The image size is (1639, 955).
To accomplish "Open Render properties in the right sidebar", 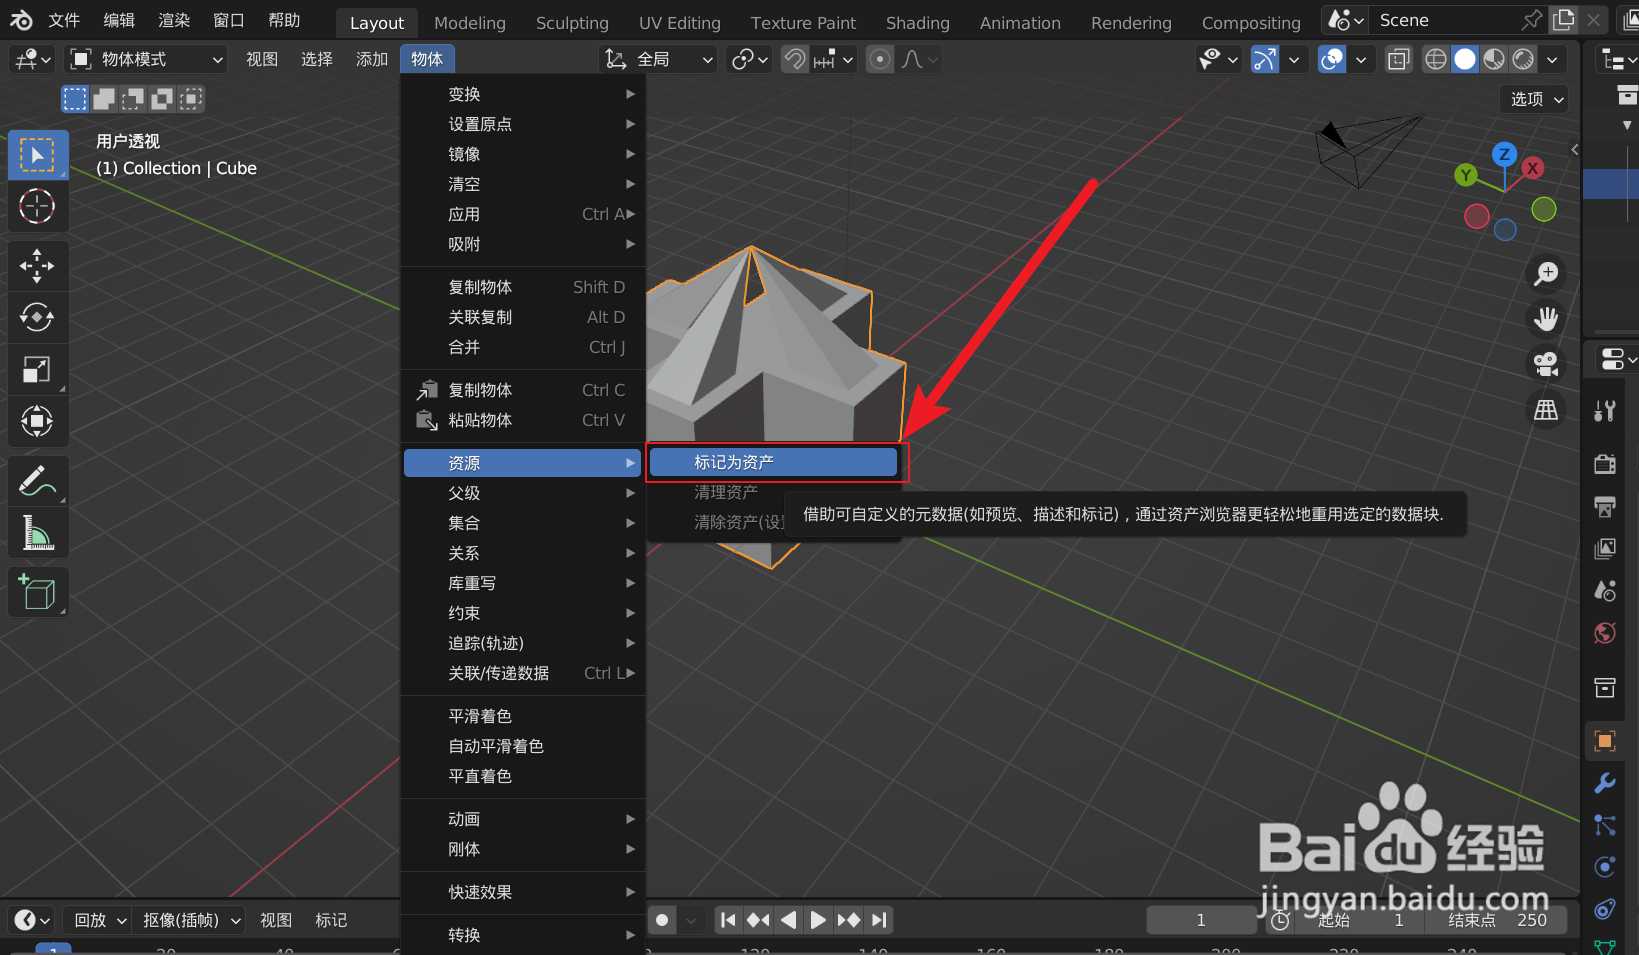I will [x=1604, y=464].
